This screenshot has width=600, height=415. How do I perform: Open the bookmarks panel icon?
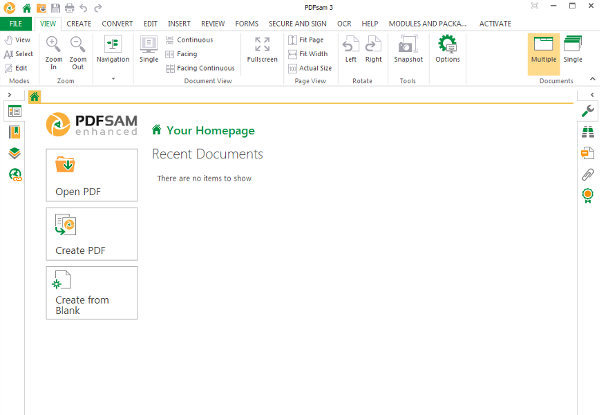tap(15, 132)
